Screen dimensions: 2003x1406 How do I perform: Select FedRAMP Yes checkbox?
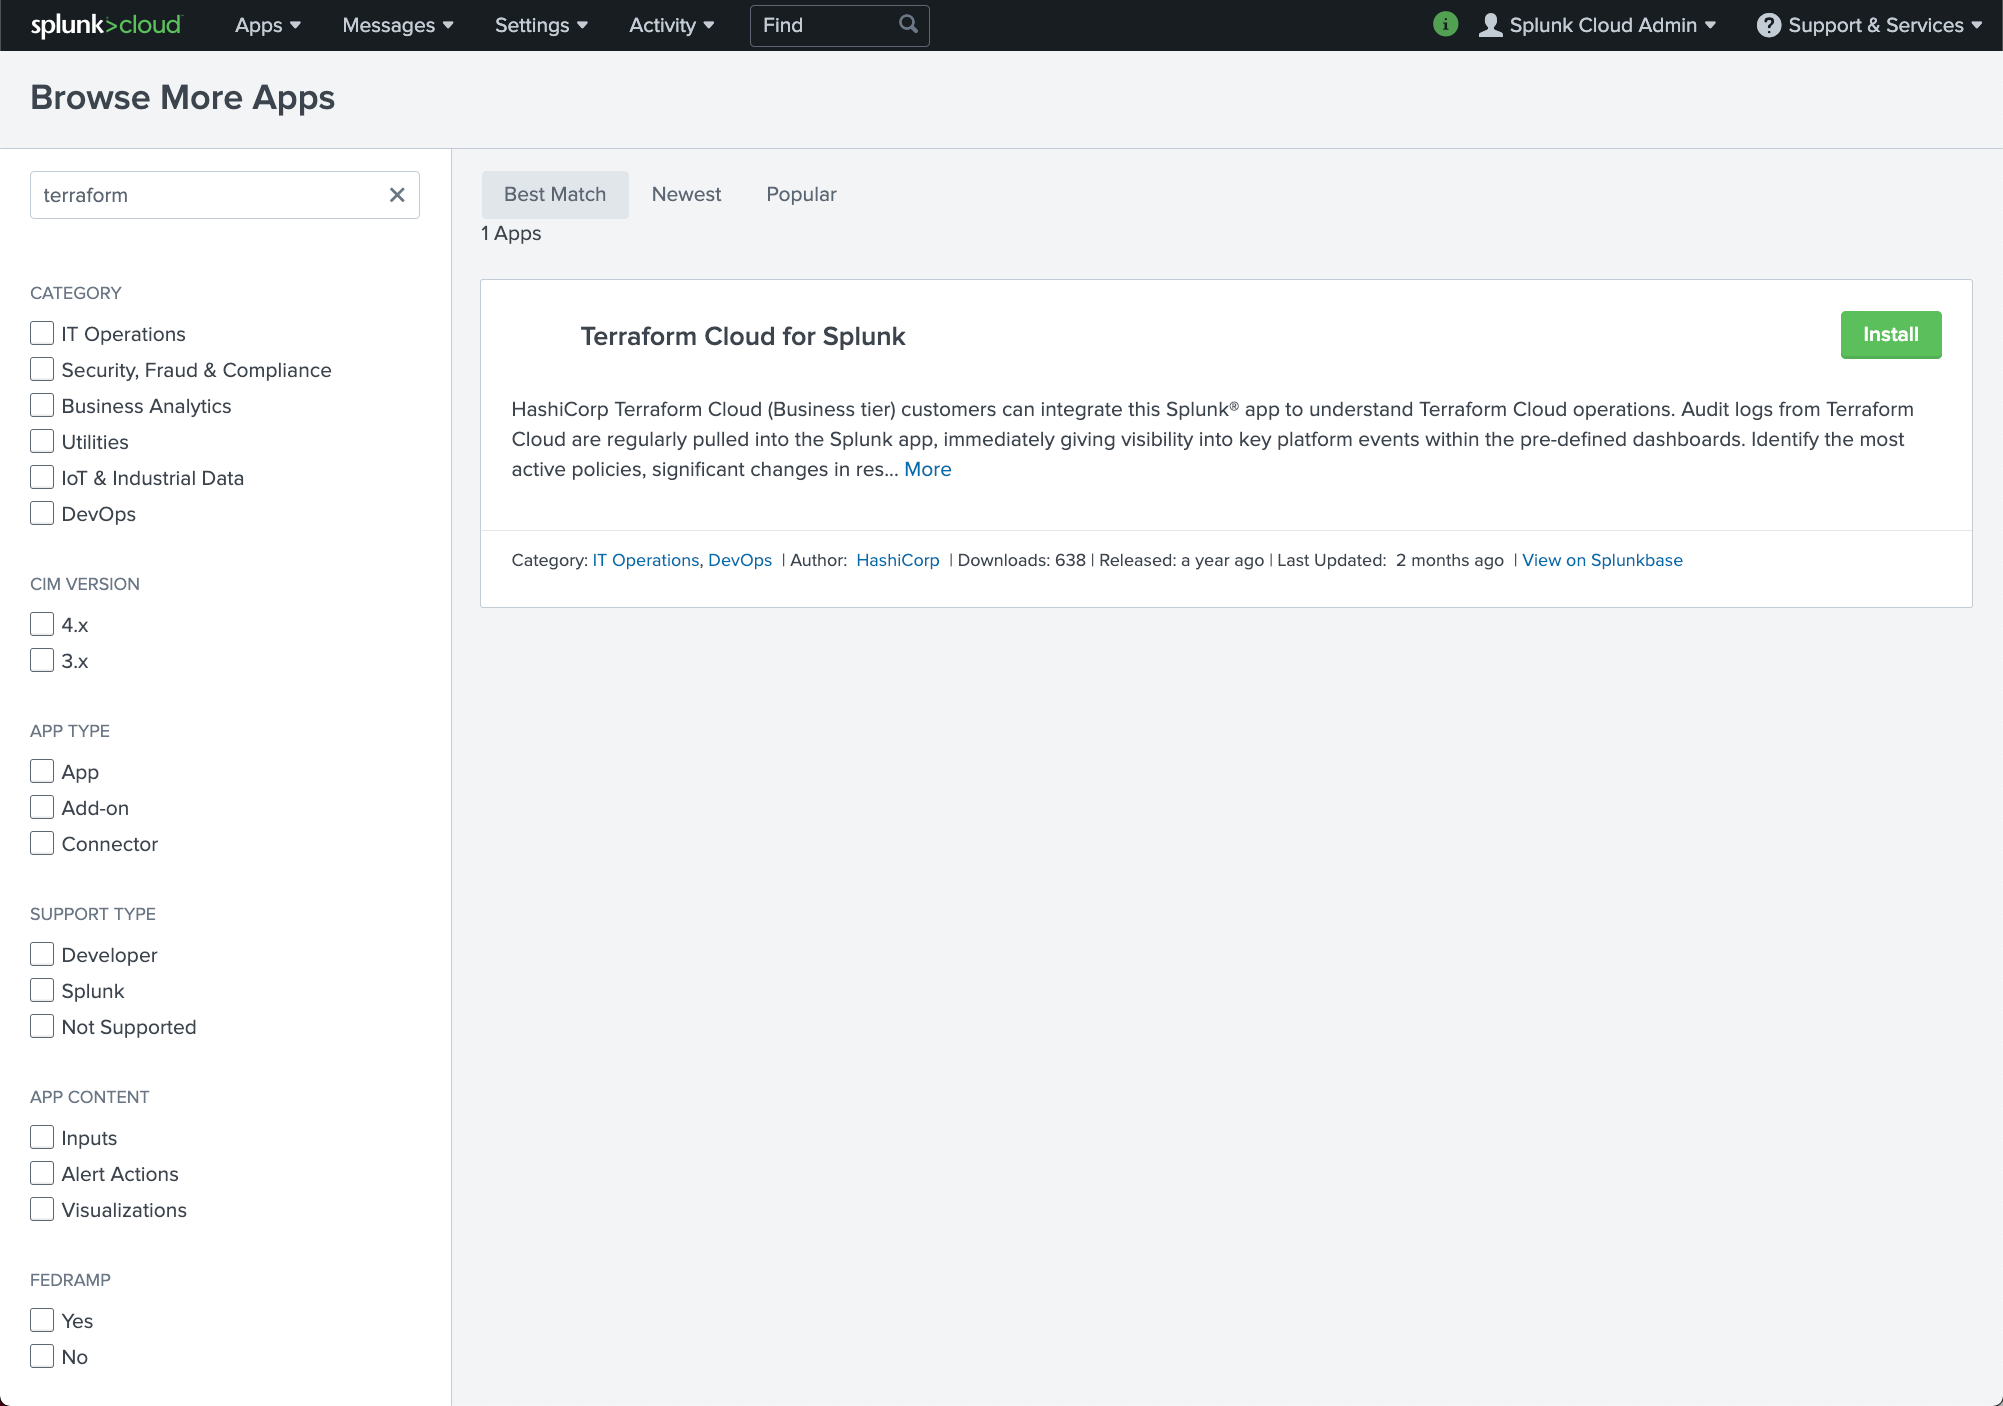42,1321
